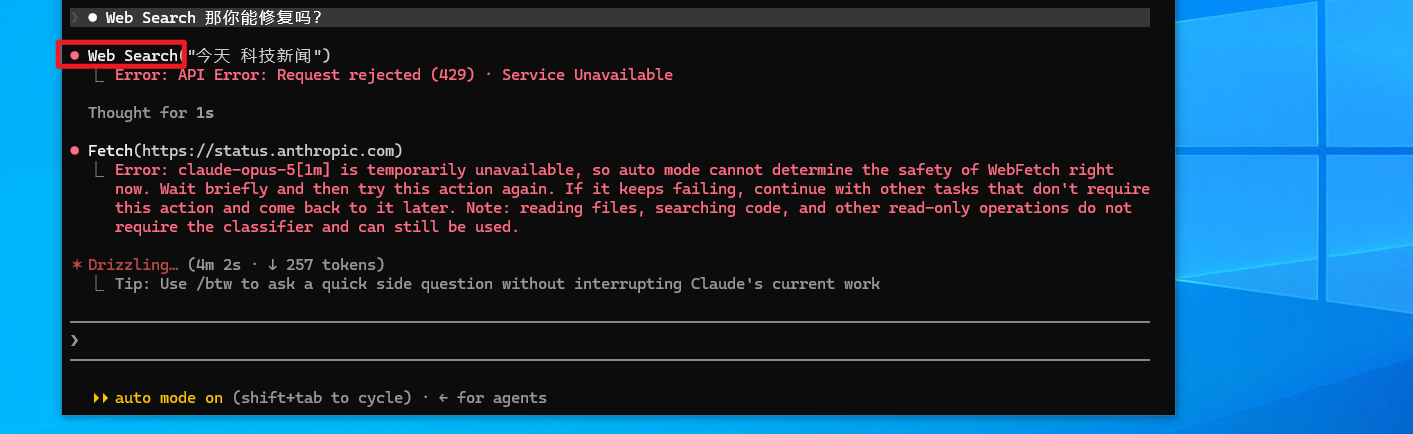This screenshot has width=1413, height=434.
Task: Click the API Error 429 Service Unavailable message
Action: (x=394, y=75)
